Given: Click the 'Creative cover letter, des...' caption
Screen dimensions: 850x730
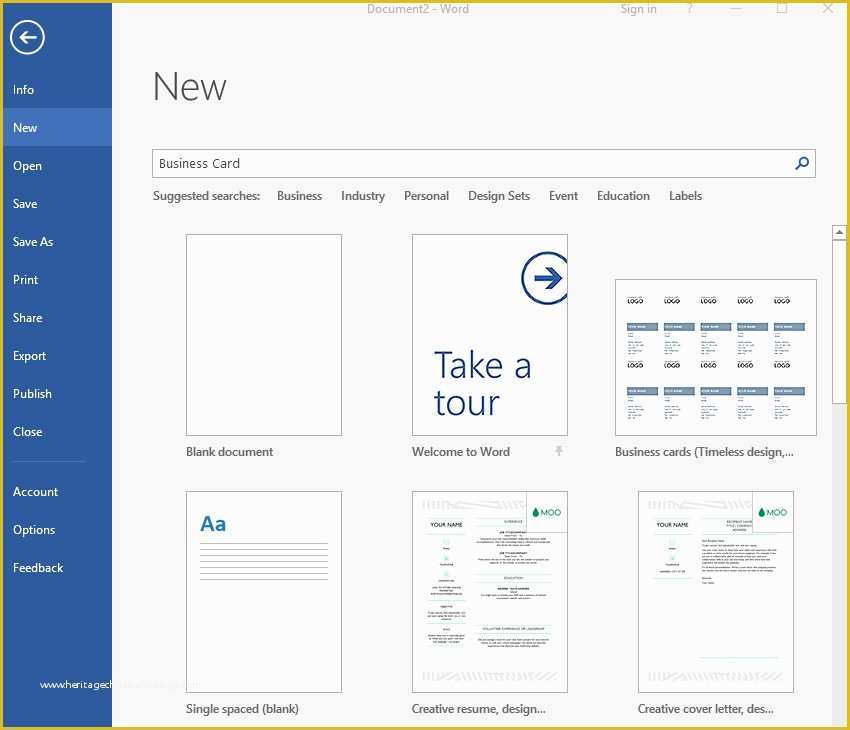Looking at the screenshot, I should coord(705,708).
